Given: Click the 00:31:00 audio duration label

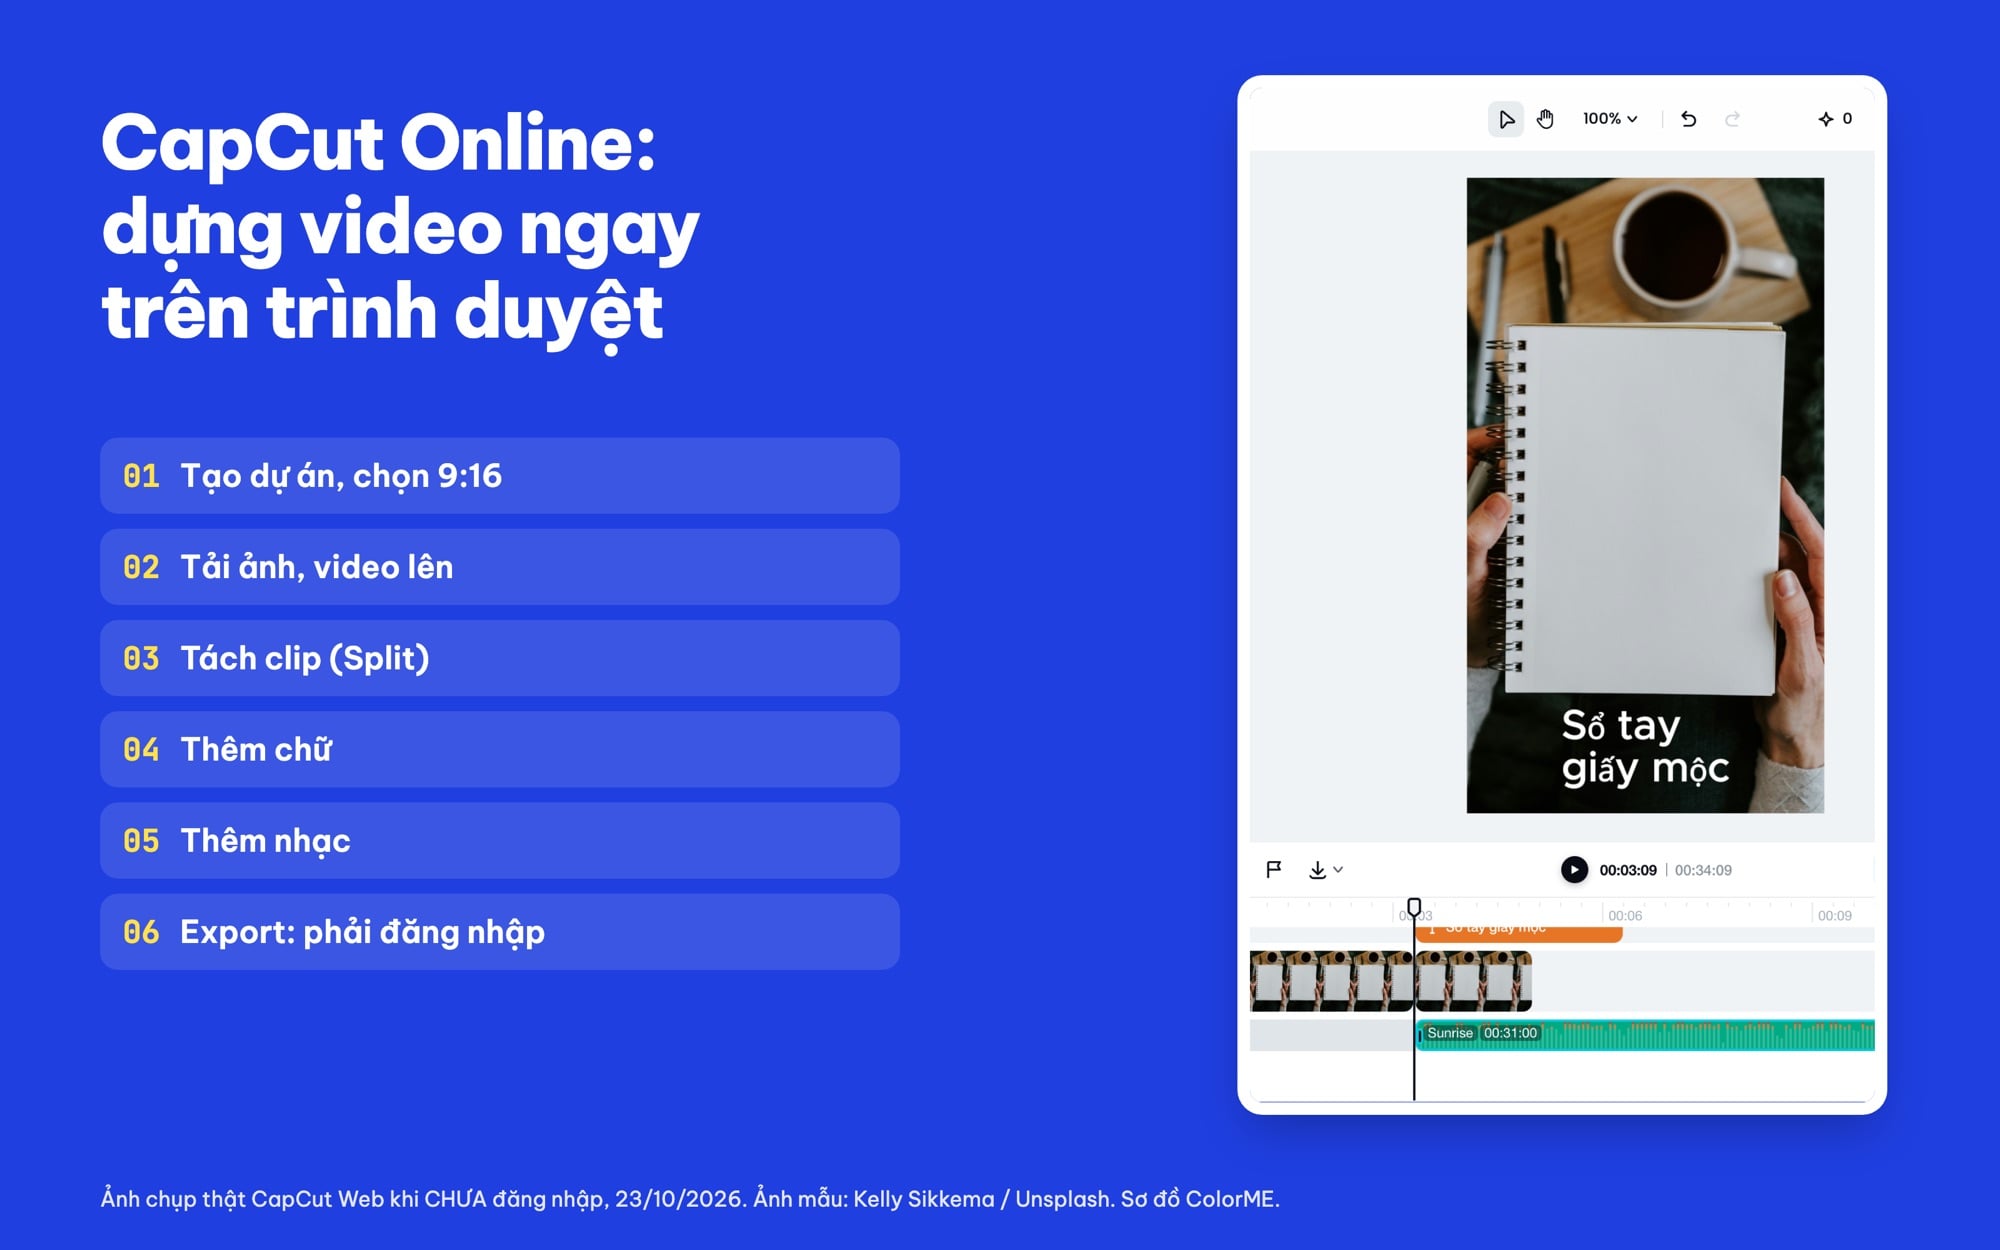Looking at the screenshot, I should [1510, 1033].
